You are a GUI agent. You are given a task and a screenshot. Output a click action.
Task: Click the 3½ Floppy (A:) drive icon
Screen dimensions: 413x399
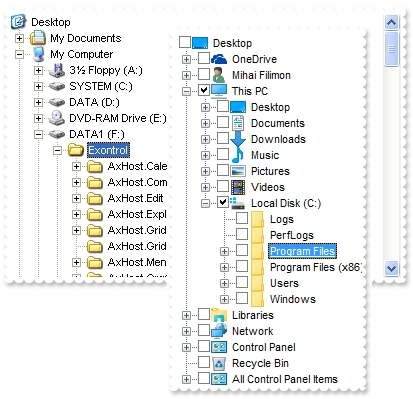[x=57, y=70]
